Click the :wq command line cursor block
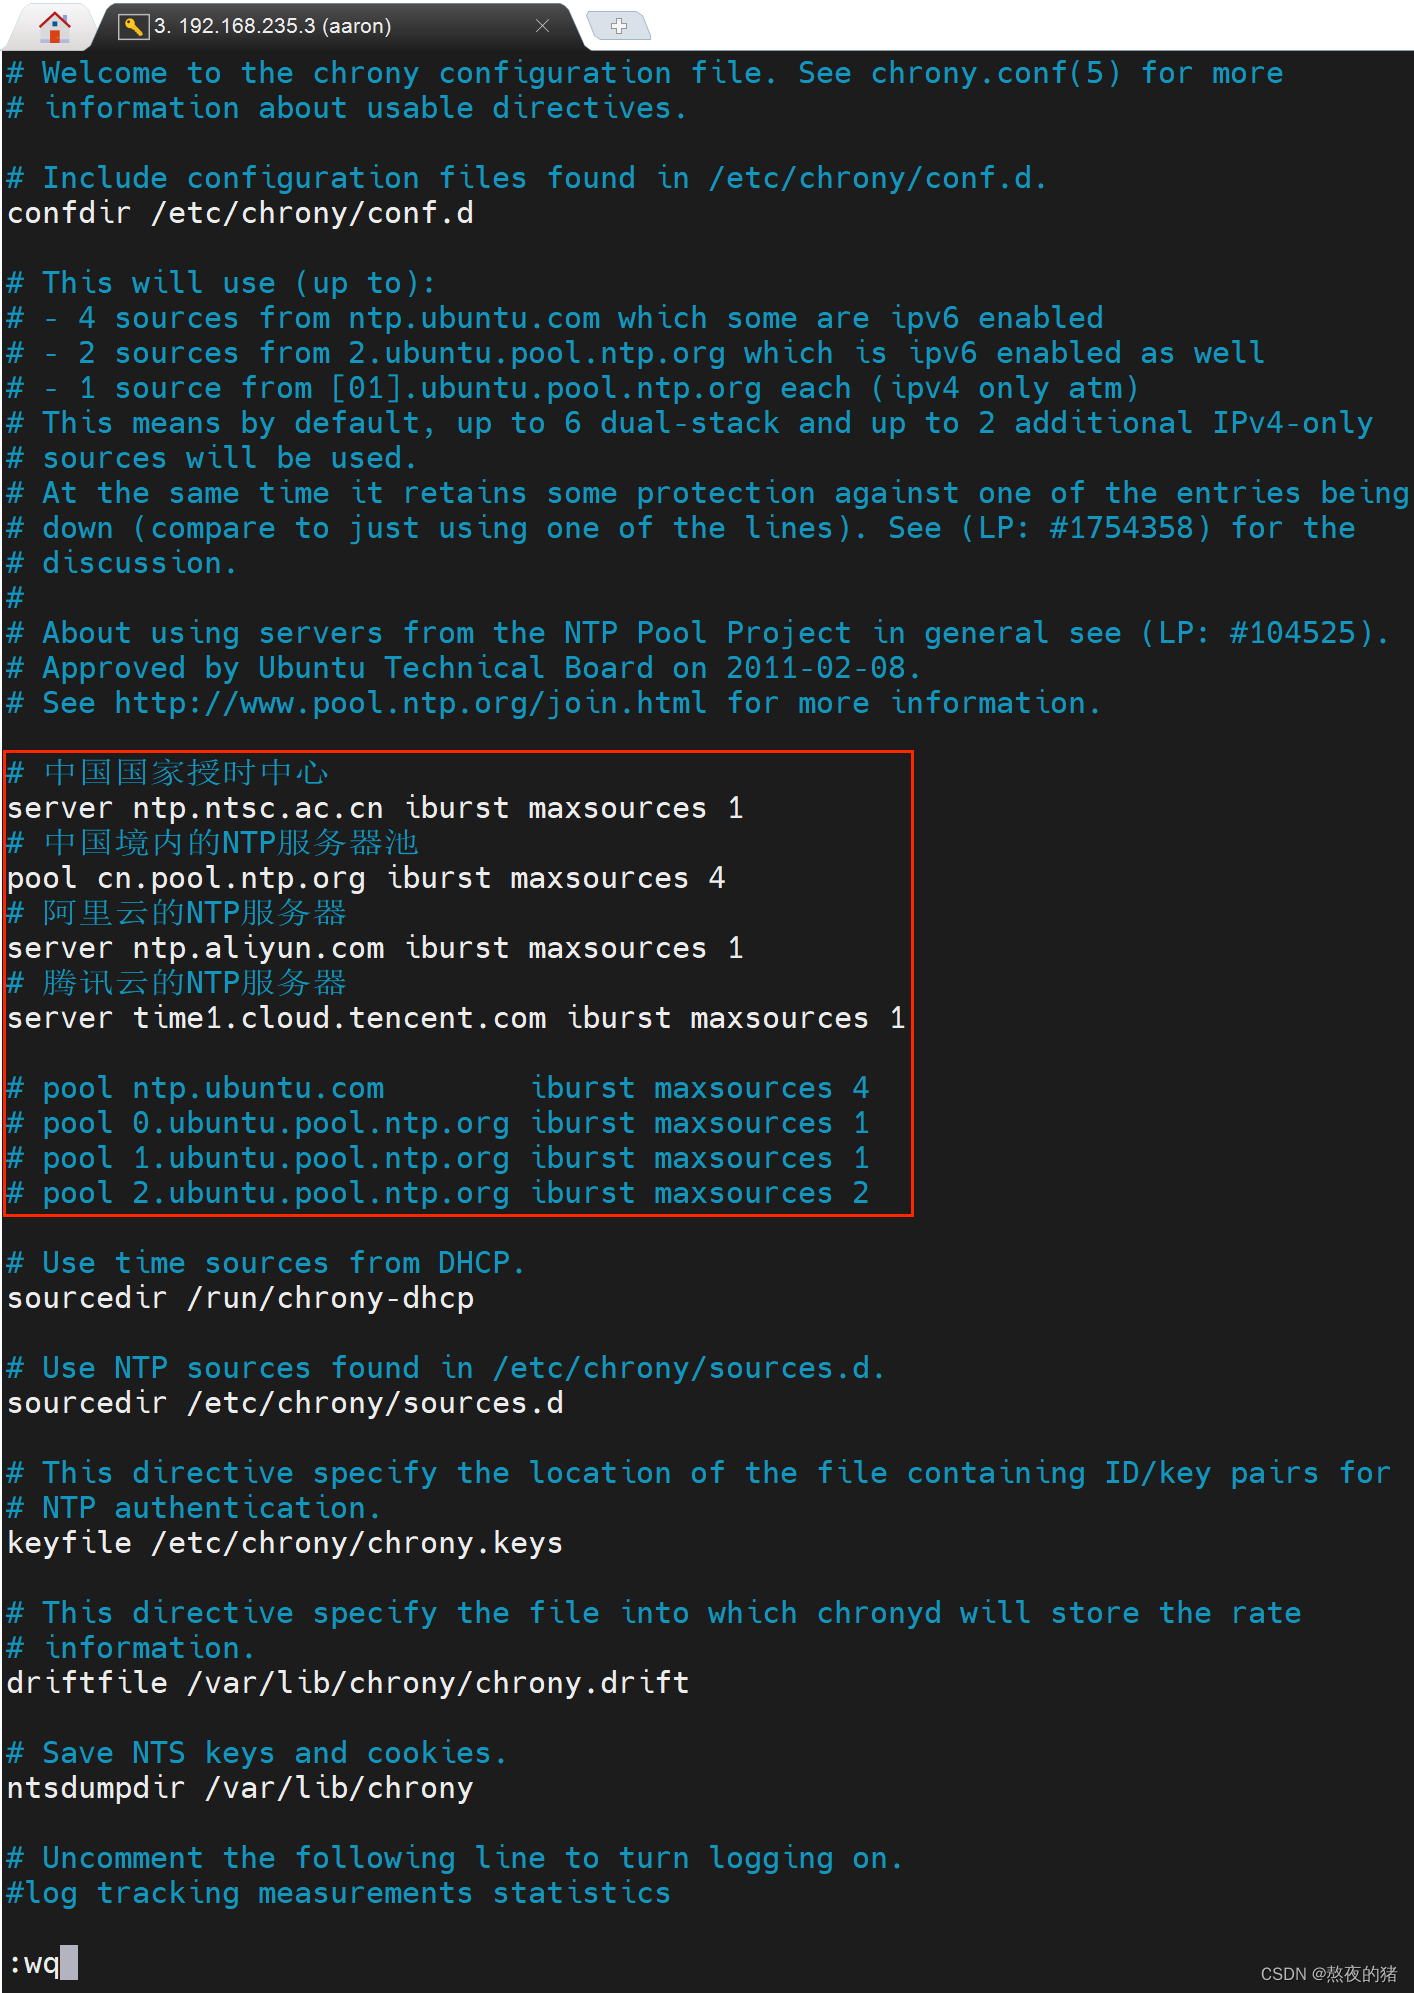The image size is (1414, 1993). [x=68, y=1962]
